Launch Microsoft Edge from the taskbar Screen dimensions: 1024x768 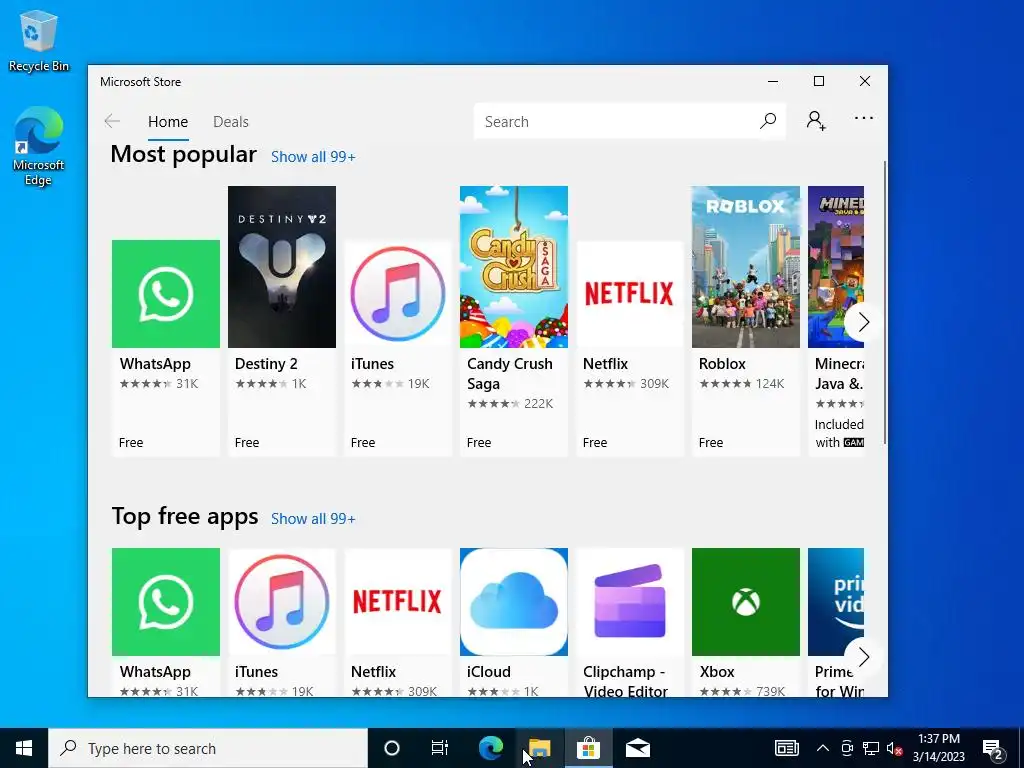(491, 748)
